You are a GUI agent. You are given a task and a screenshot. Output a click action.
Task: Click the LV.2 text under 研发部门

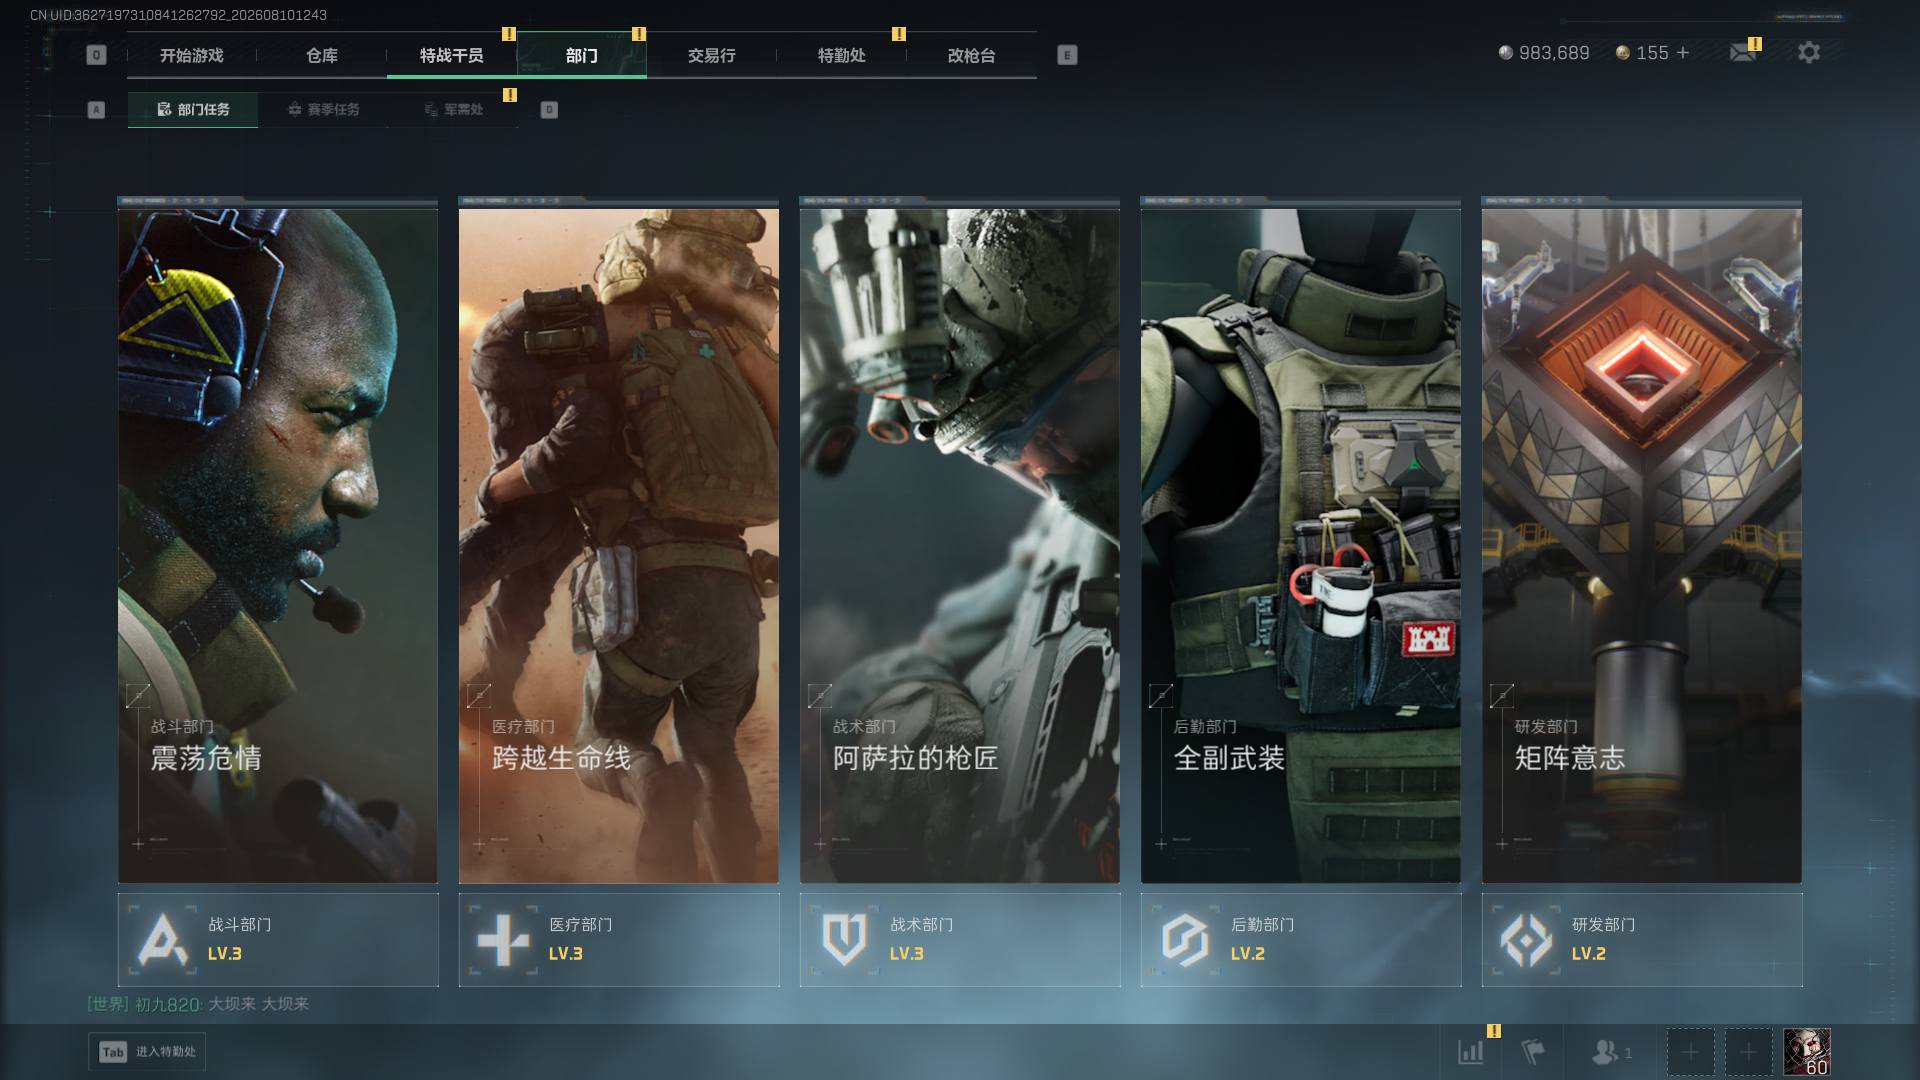click(x=1589, y=954)
